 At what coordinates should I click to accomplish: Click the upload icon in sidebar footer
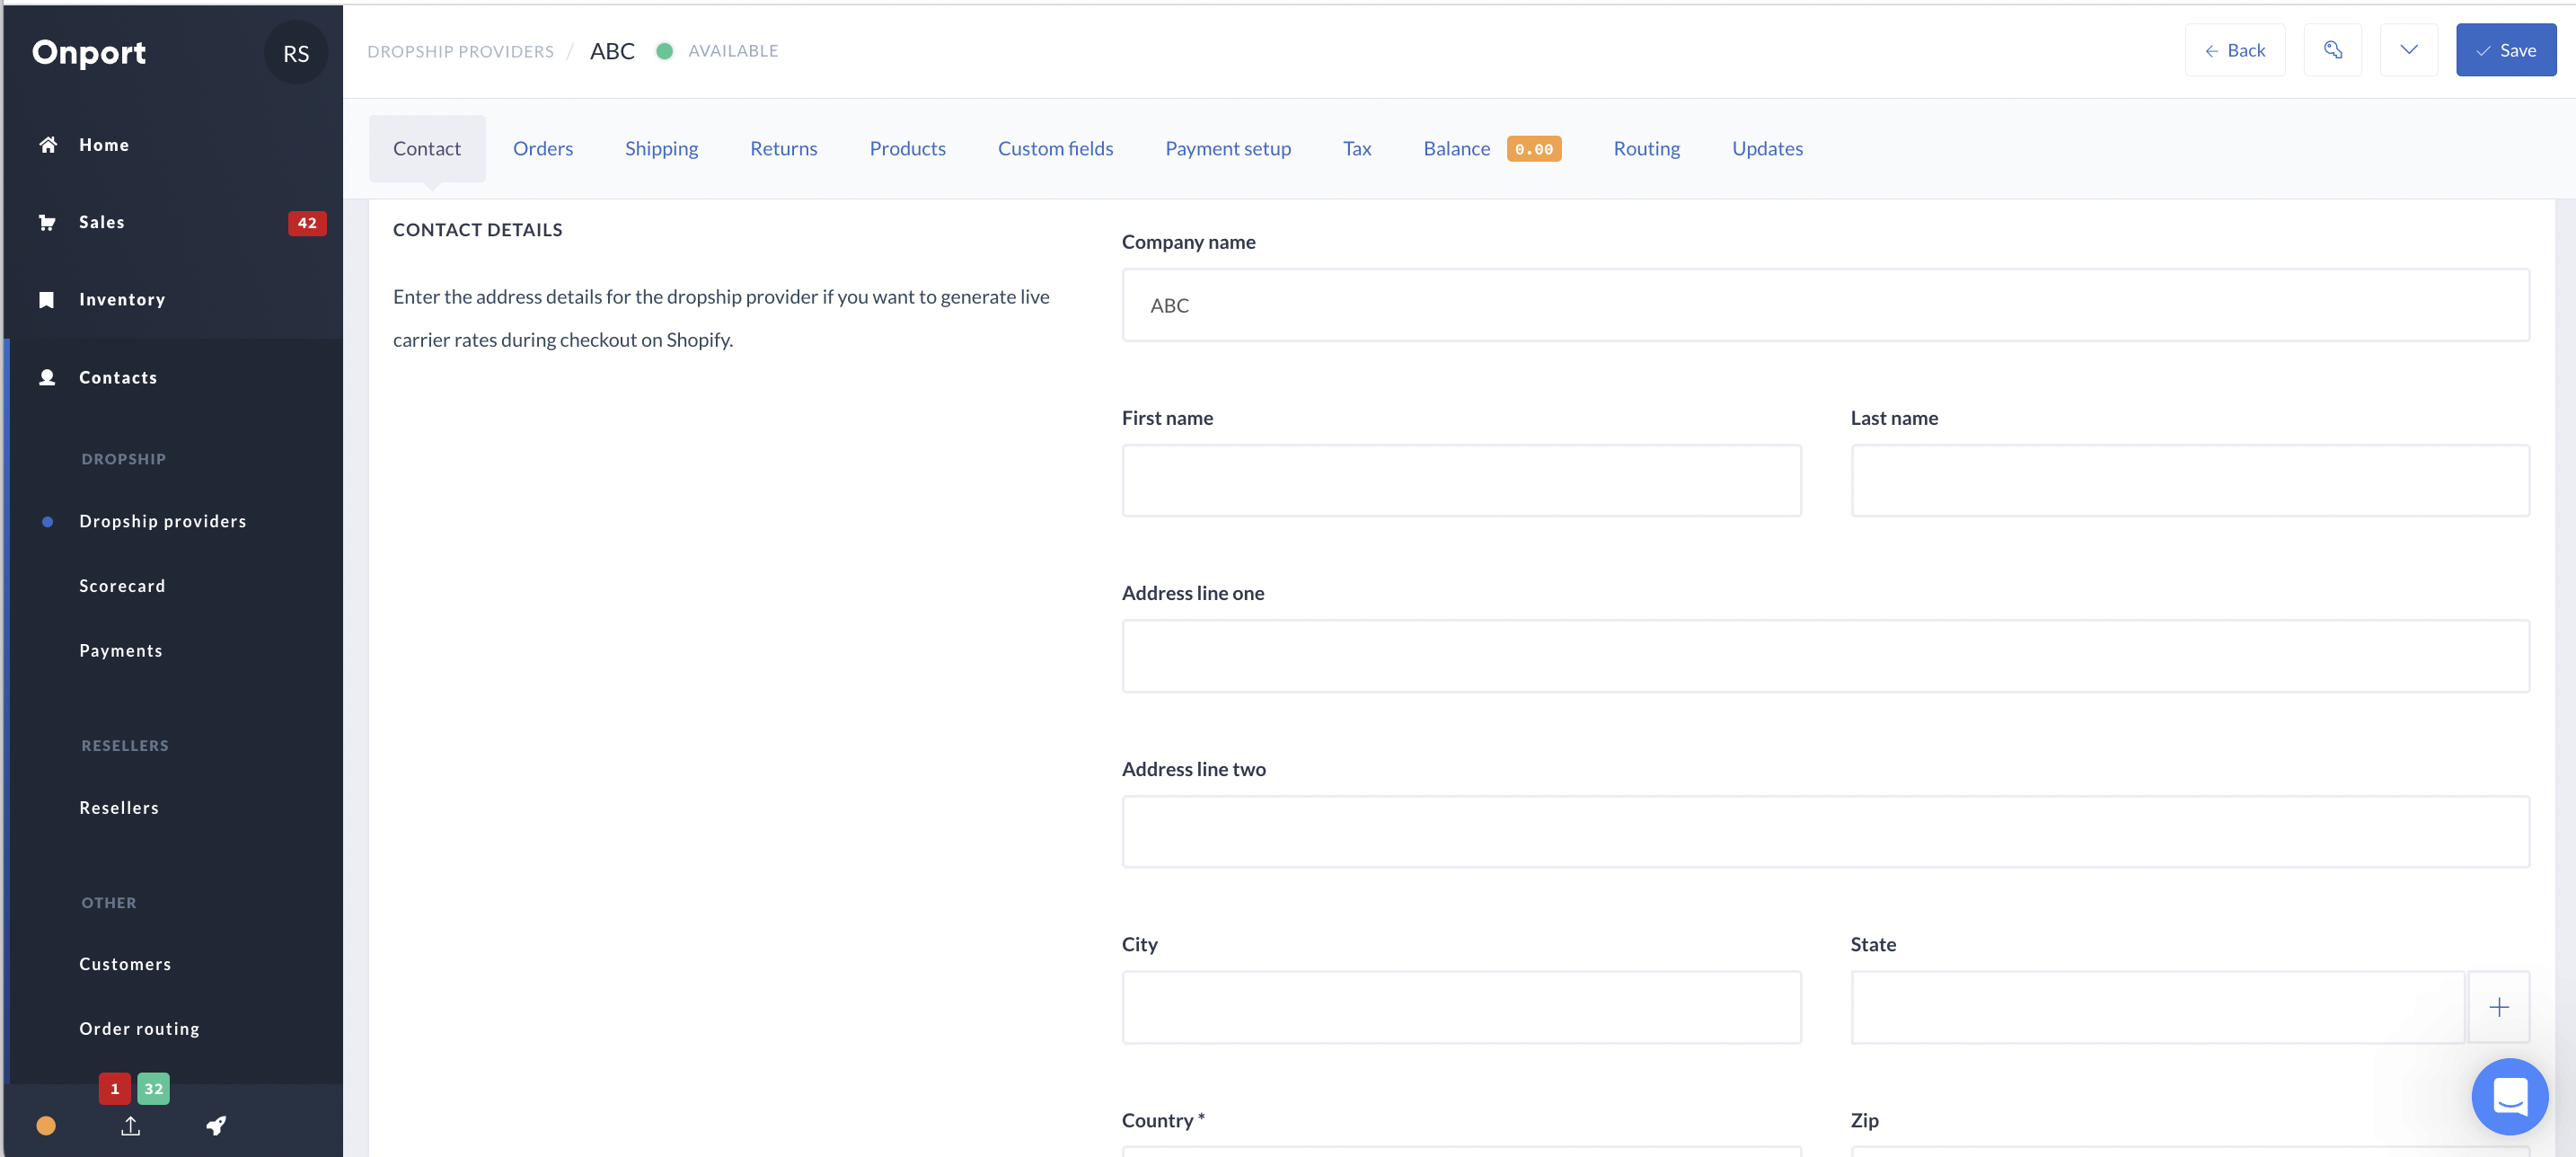pyautogui.click(x=131, y=1126)
